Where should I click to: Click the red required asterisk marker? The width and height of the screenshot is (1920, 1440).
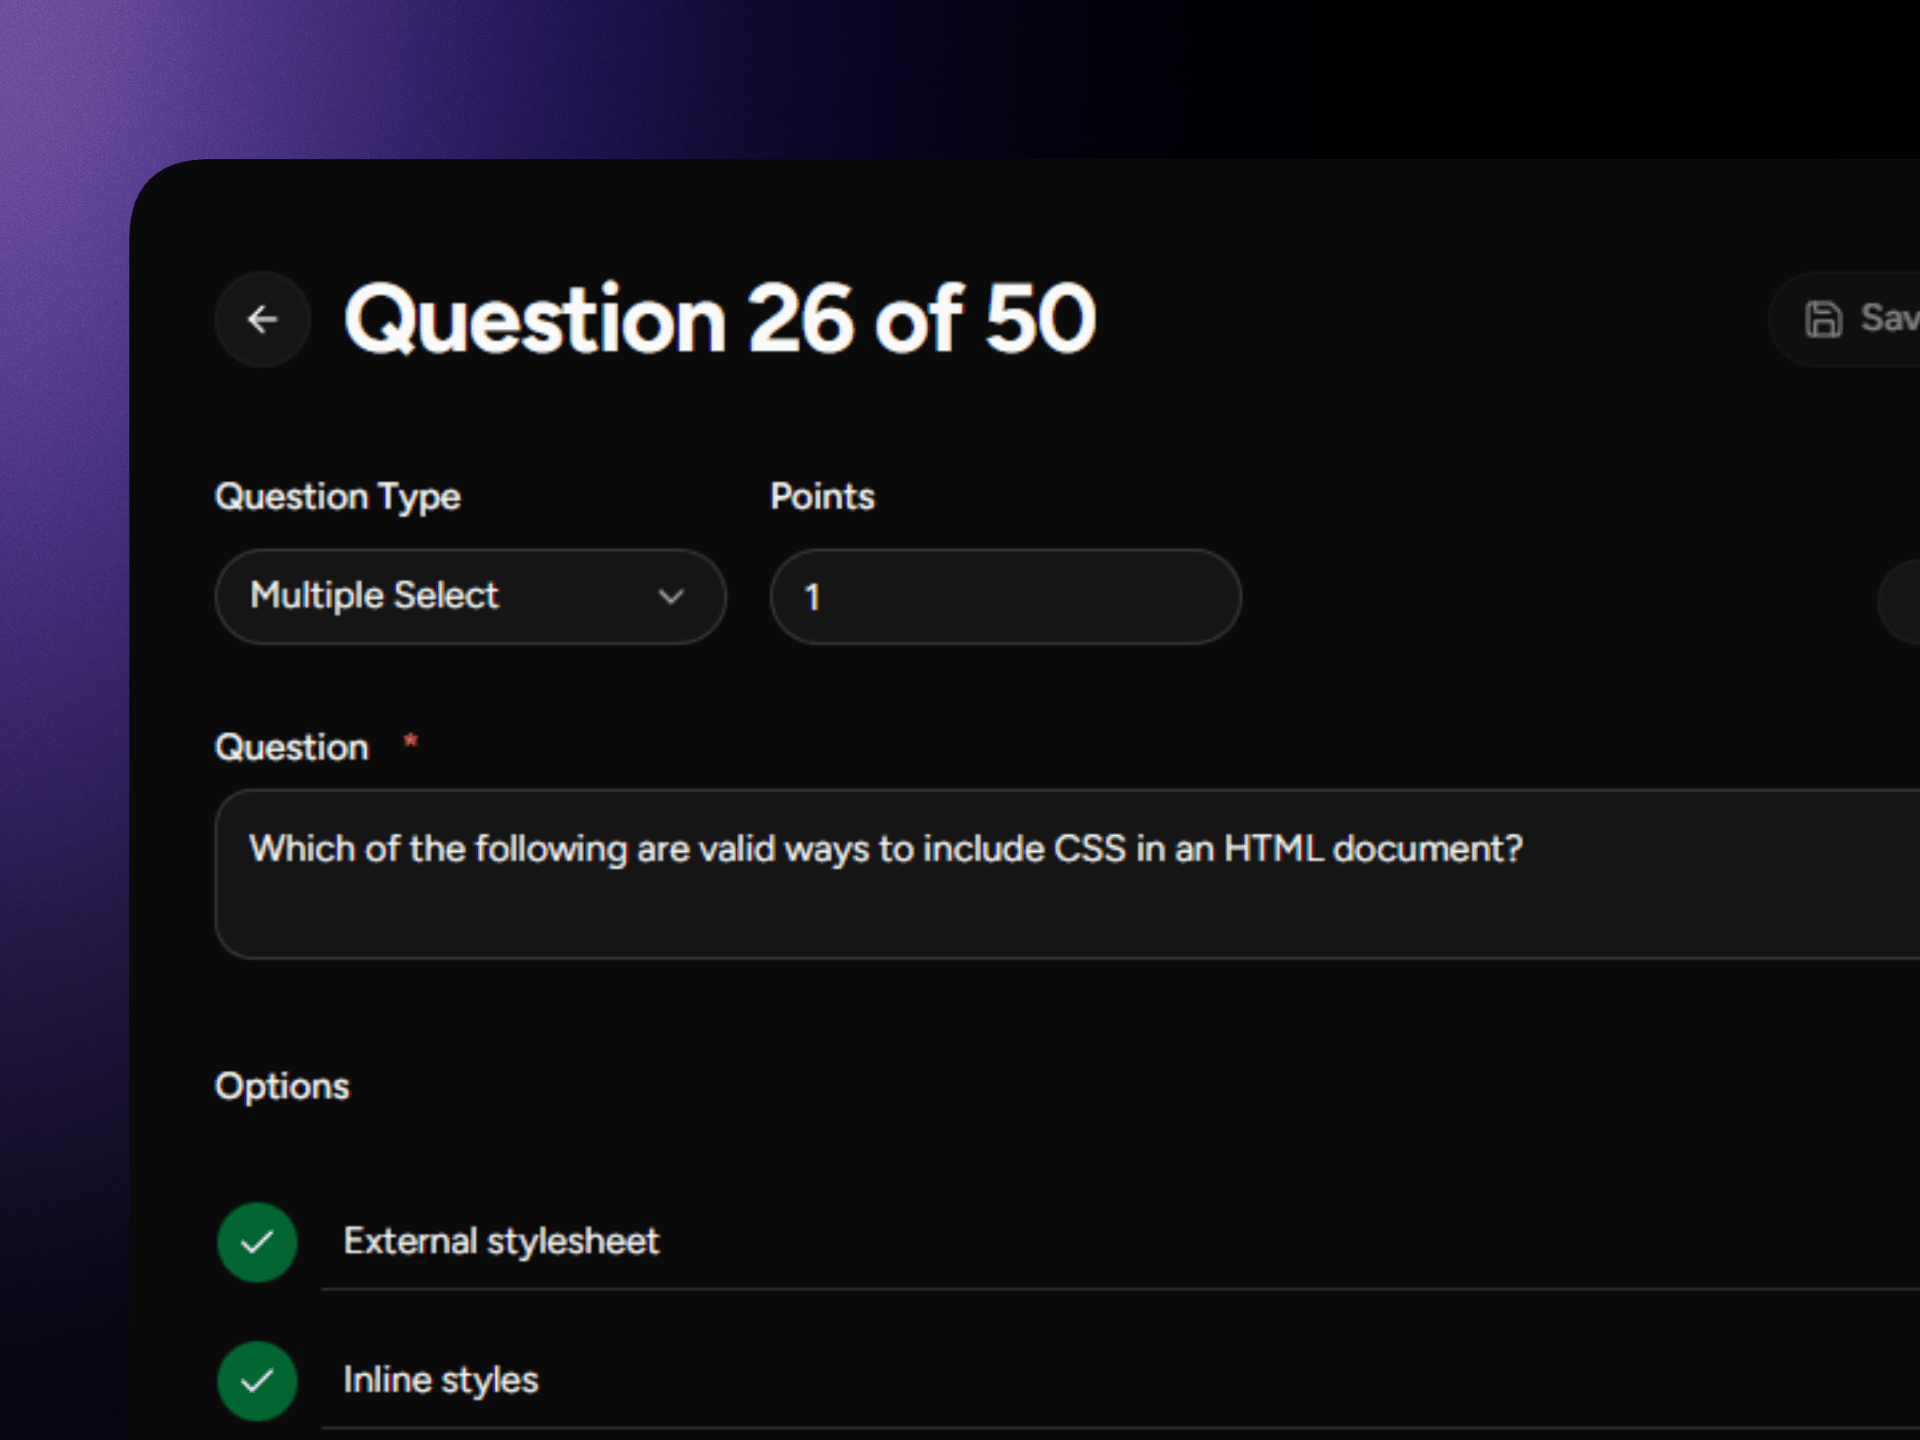(410, 741)
